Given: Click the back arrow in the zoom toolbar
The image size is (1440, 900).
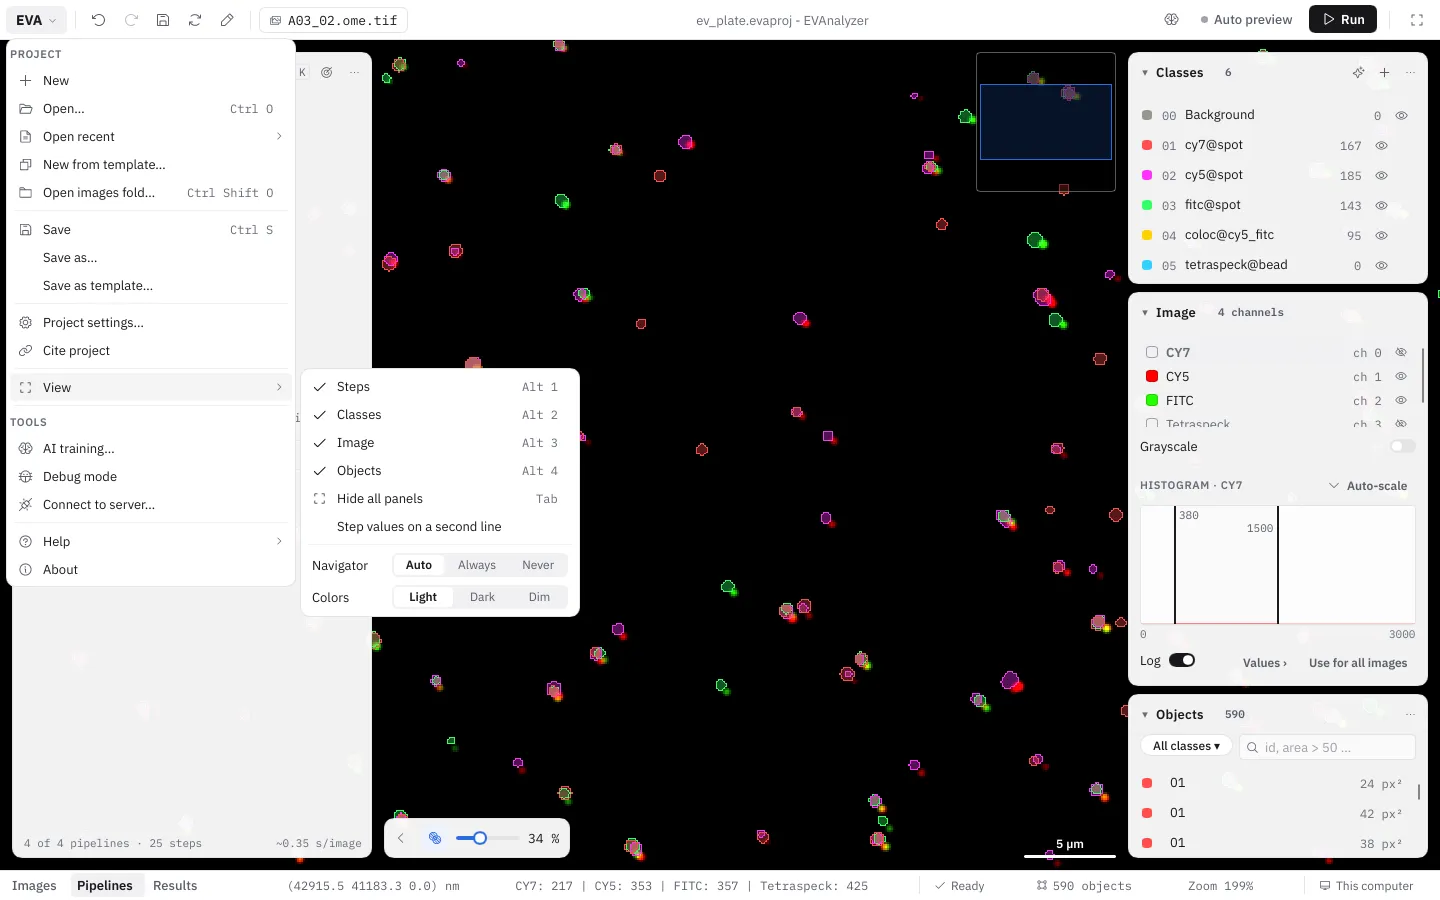Looking at the screenshot, I should [x=401, y=839].
